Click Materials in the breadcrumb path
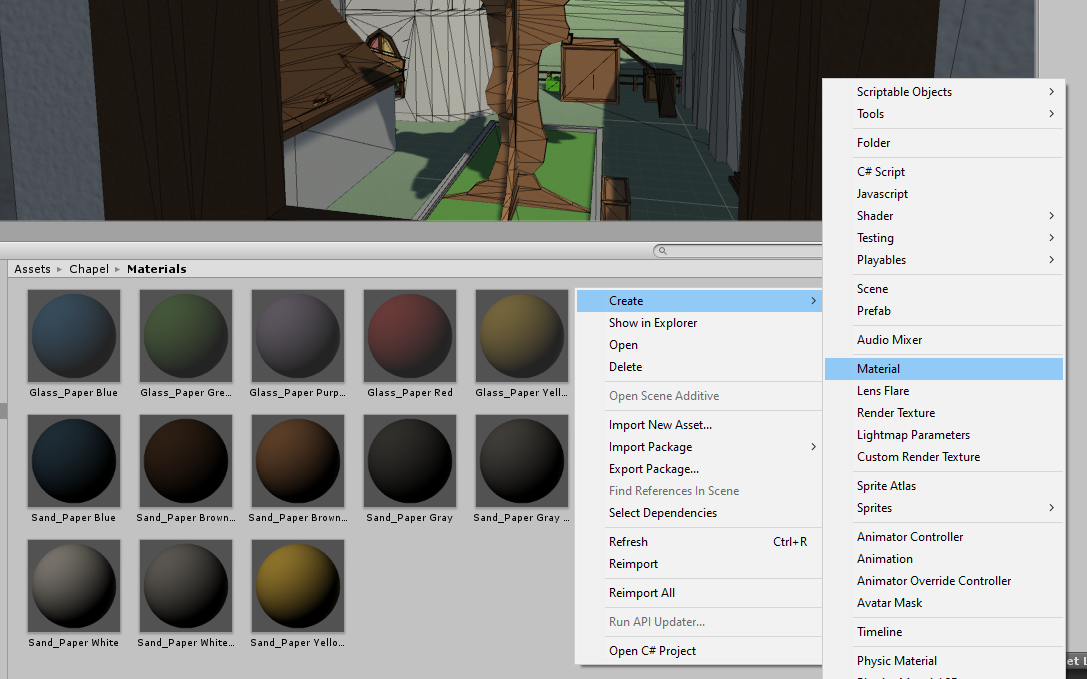This screenshot has width=1087, height=679. pos(157,269)
